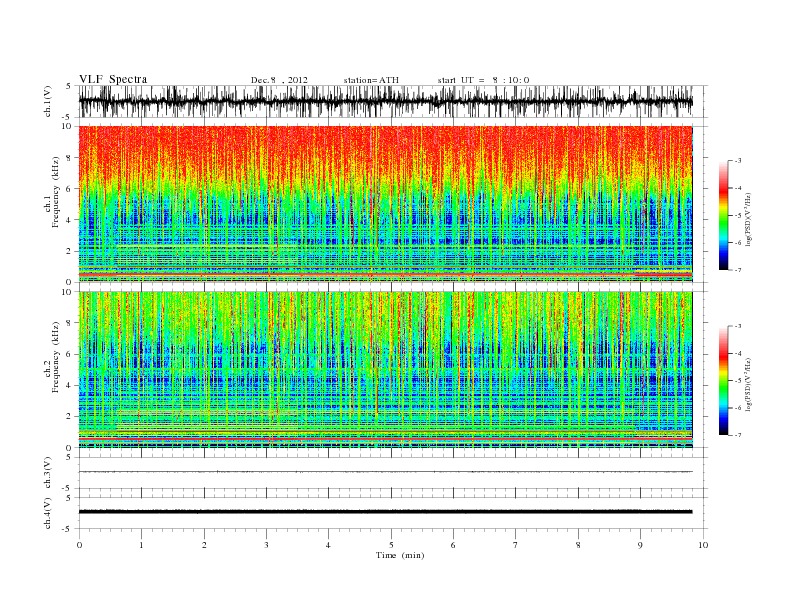Click the "station=ATH" header text
The width and height of the screenshot is (792, 612).
371,80
